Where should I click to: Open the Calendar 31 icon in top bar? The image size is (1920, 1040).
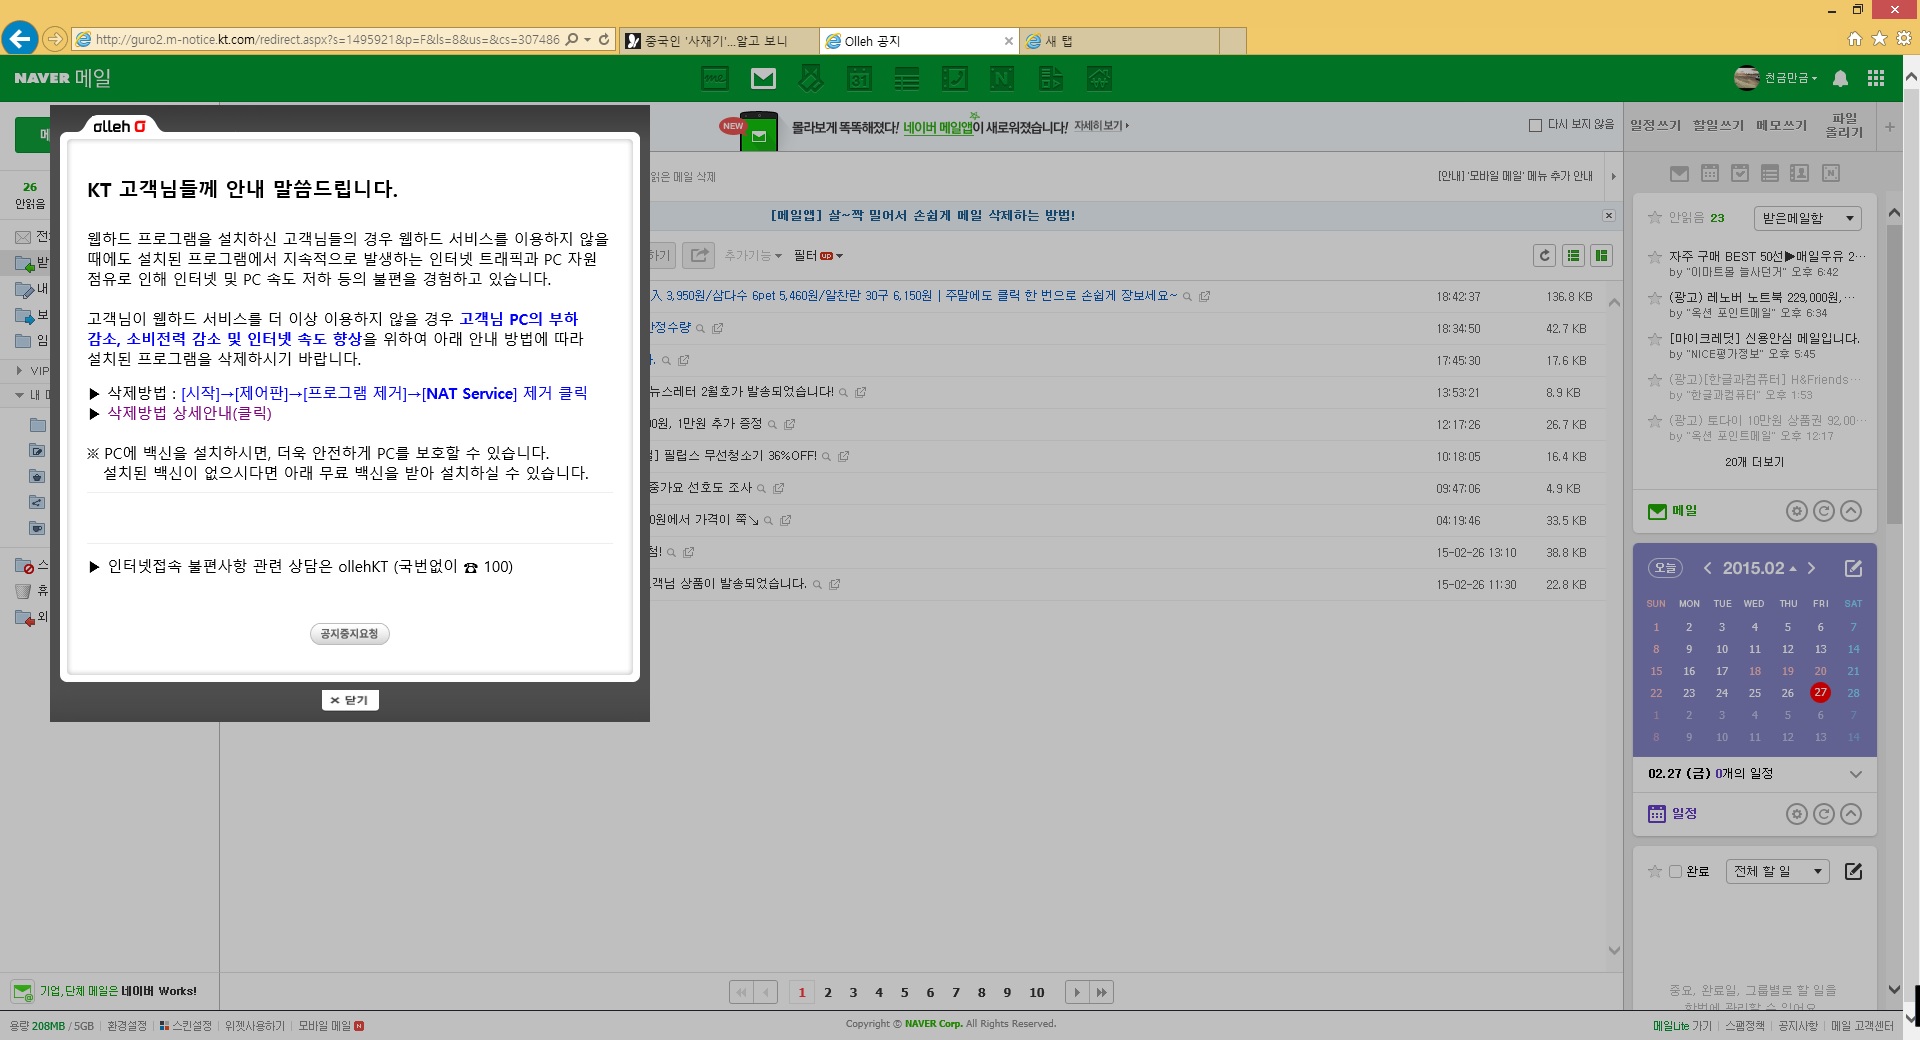(859, 78)
